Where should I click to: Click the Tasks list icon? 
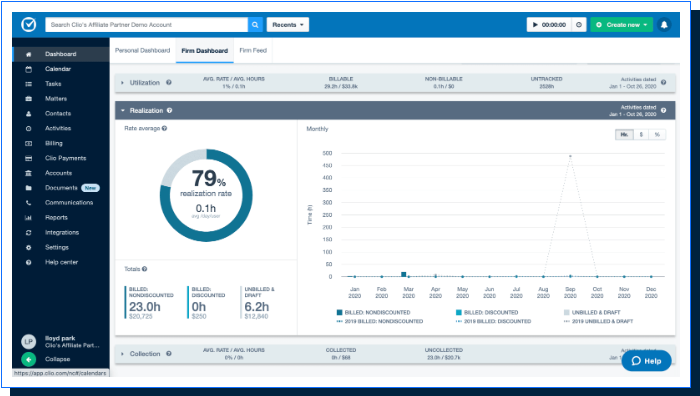pyautogui.click(x=29, y=84)
